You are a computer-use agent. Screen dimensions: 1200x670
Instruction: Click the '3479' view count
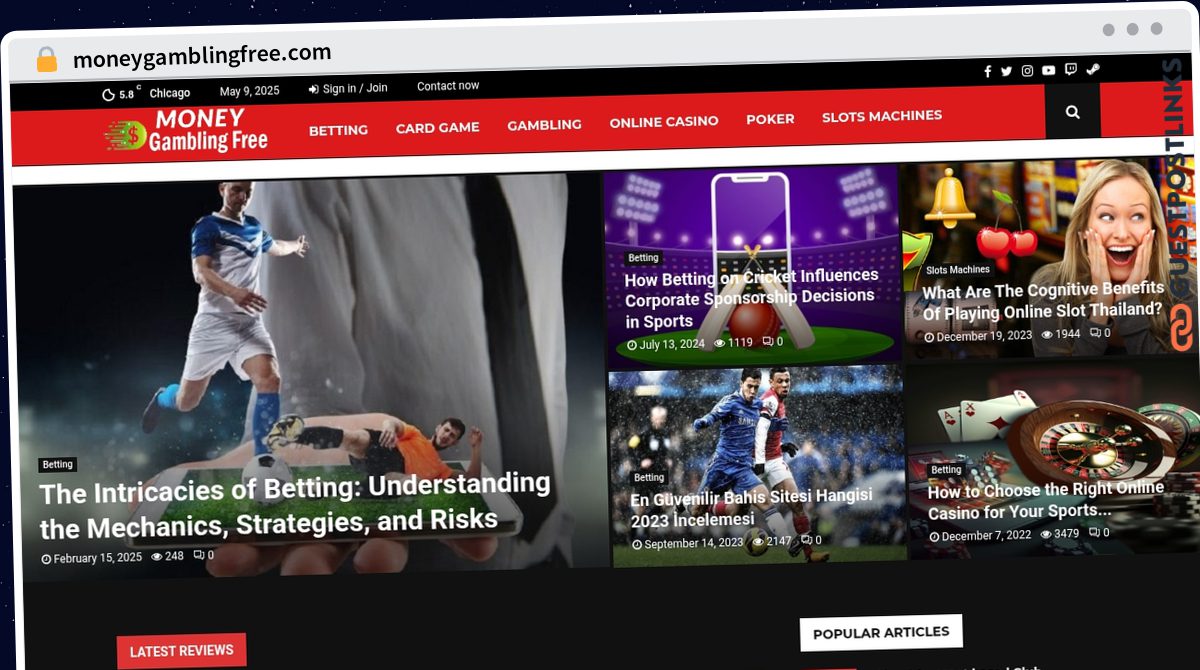pos(1067,534)
